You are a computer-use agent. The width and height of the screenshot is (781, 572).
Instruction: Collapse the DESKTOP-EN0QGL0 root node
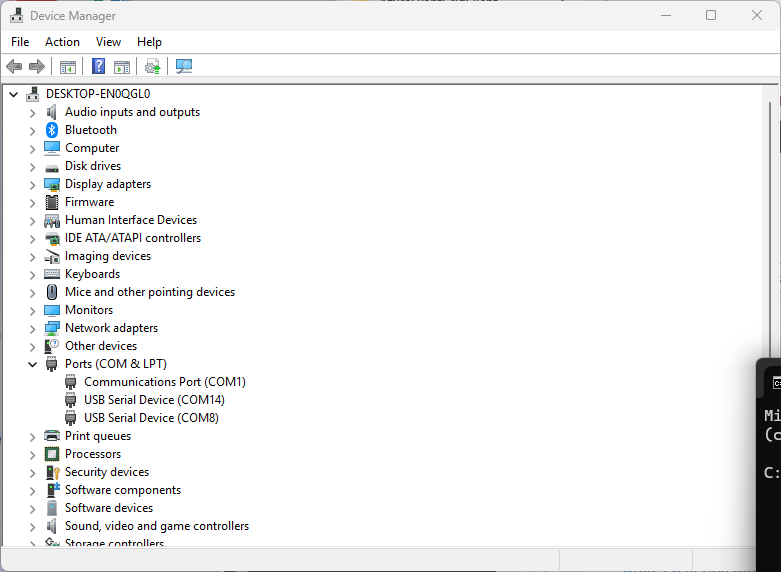pyautogui.click(x=13, y=94)
